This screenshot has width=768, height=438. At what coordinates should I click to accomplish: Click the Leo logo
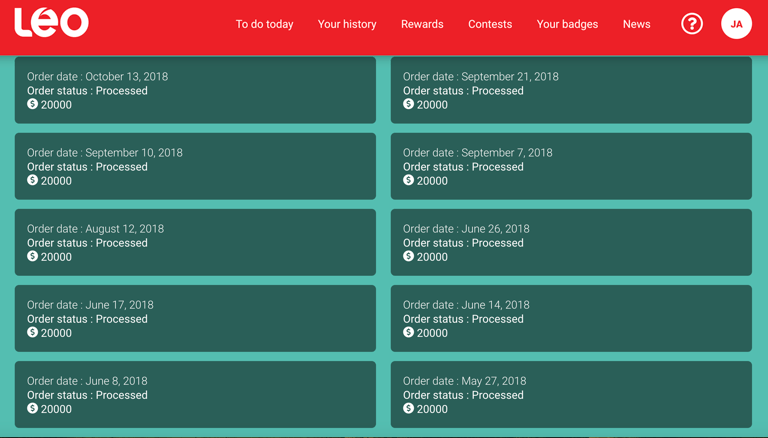(x=51, y=22)
